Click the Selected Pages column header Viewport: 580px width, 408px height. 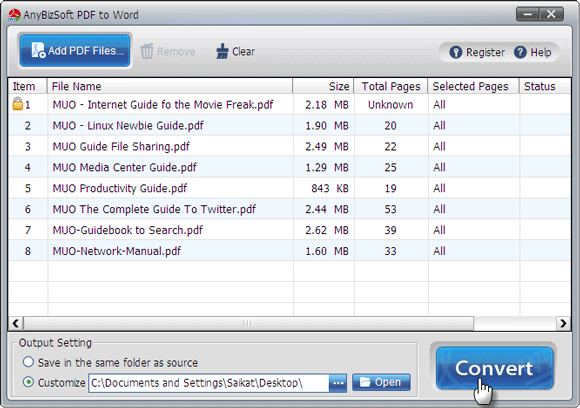[x=473, y=86]
